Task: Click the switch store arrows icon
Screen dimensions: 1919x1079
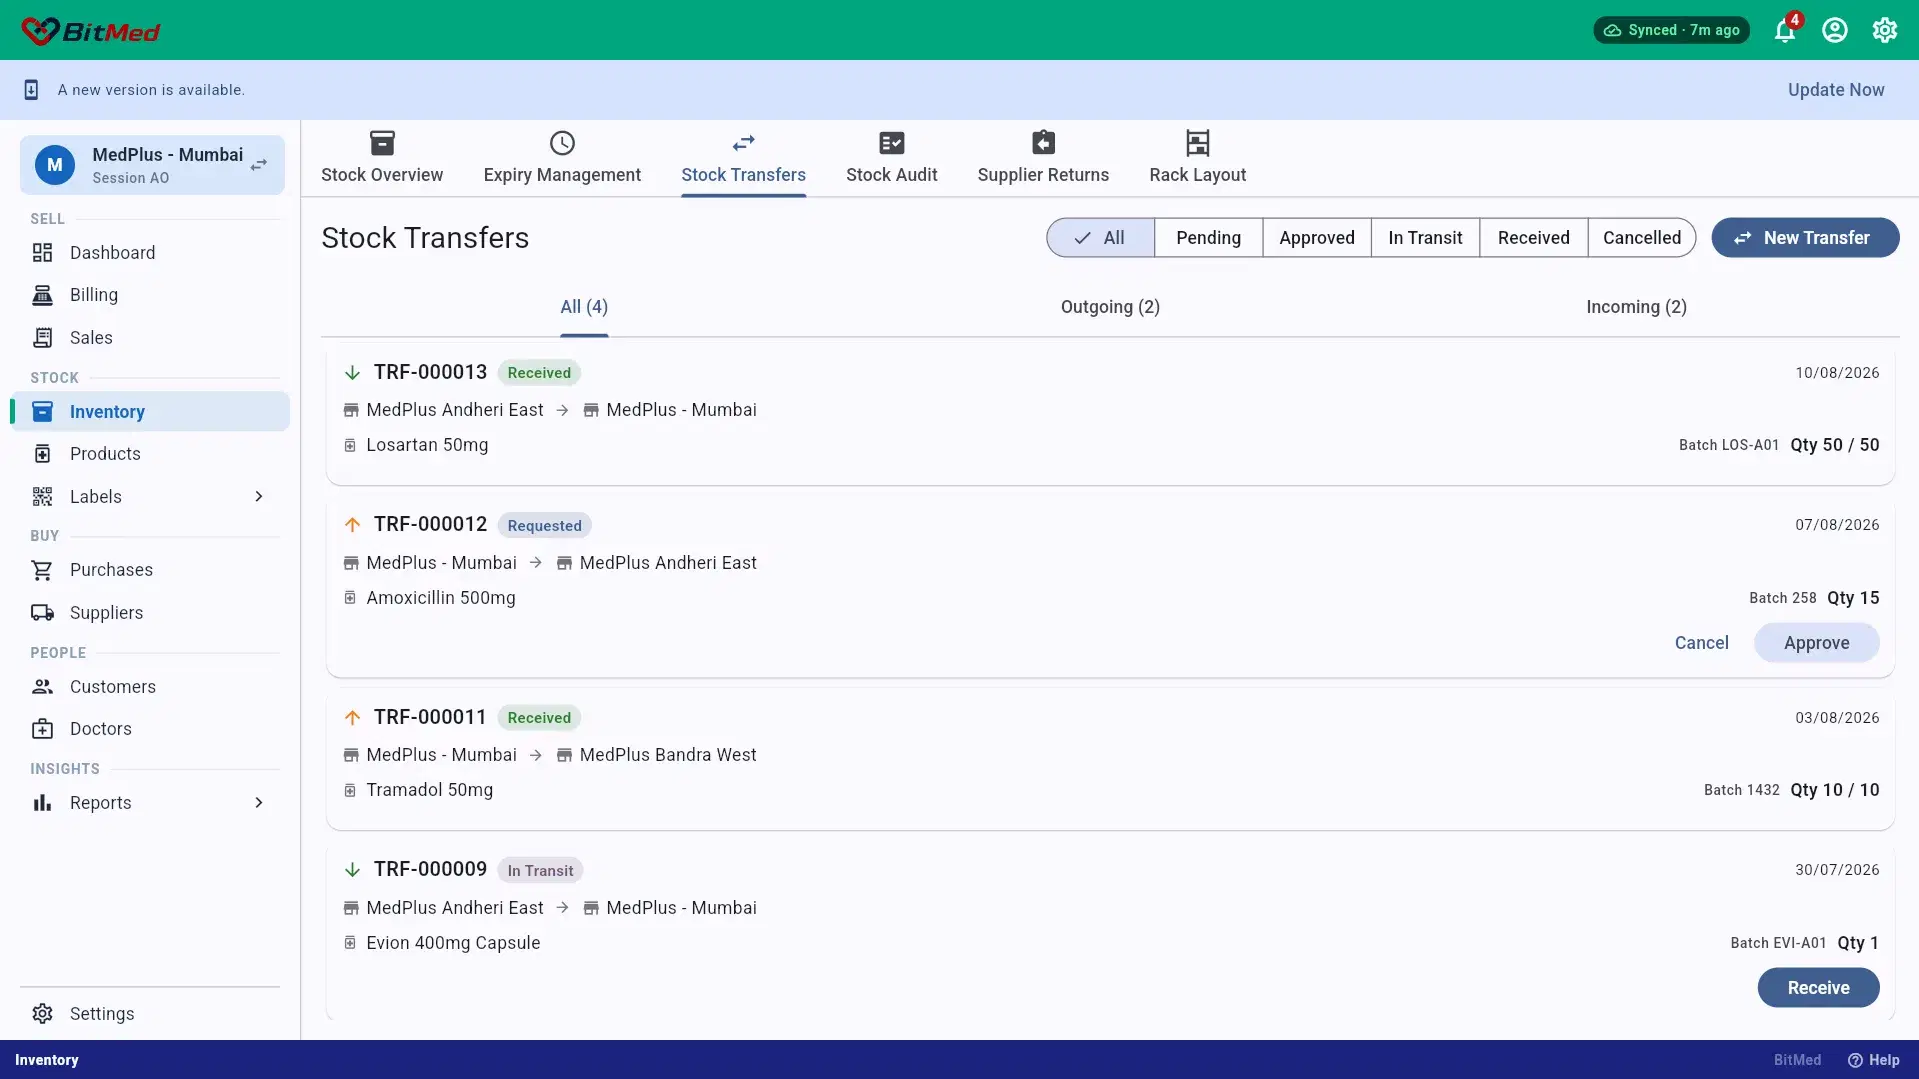Action: pyautogui.click(x=259, y=165)
